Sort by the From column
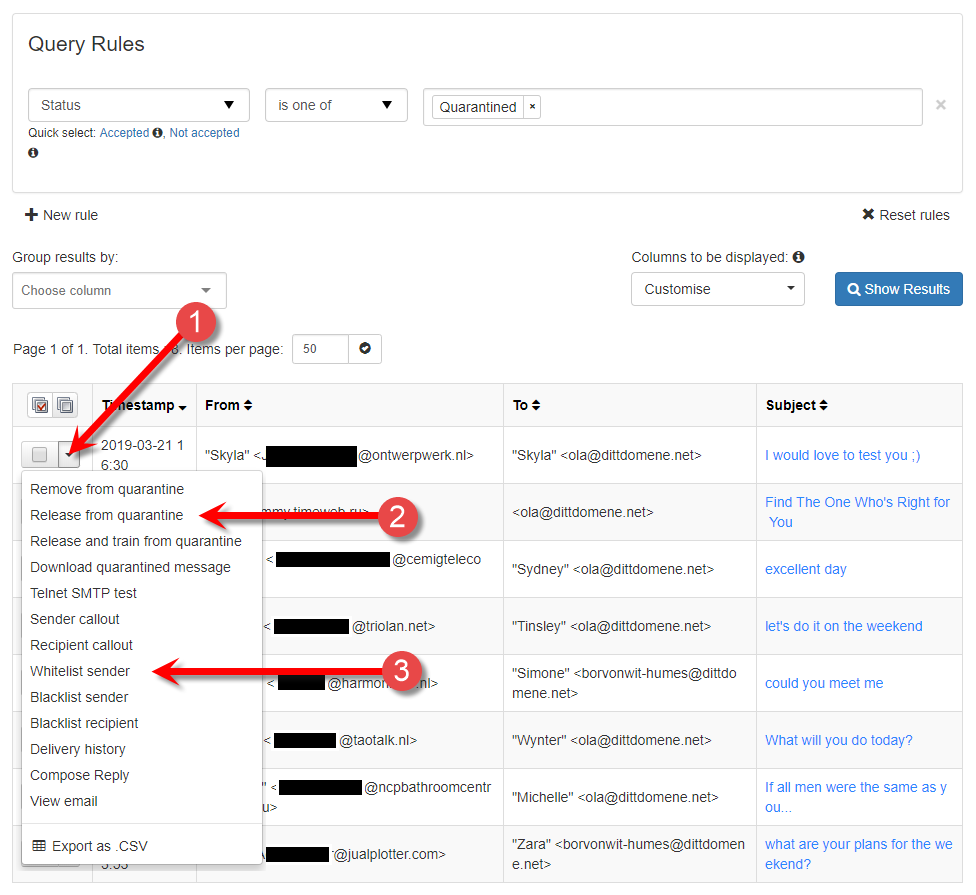Viewport: 976px width, 895px height. [228, 406]
